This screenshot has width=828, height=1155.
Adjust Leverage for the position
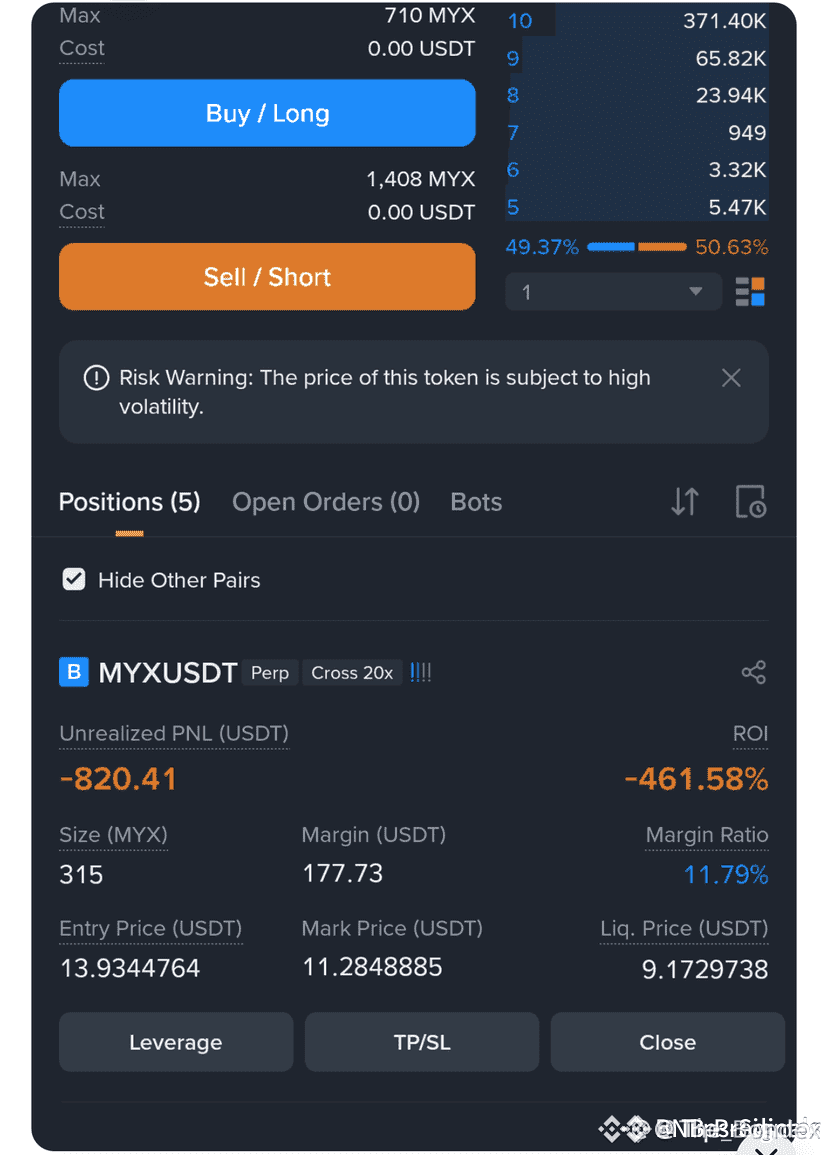(176, 1042)
